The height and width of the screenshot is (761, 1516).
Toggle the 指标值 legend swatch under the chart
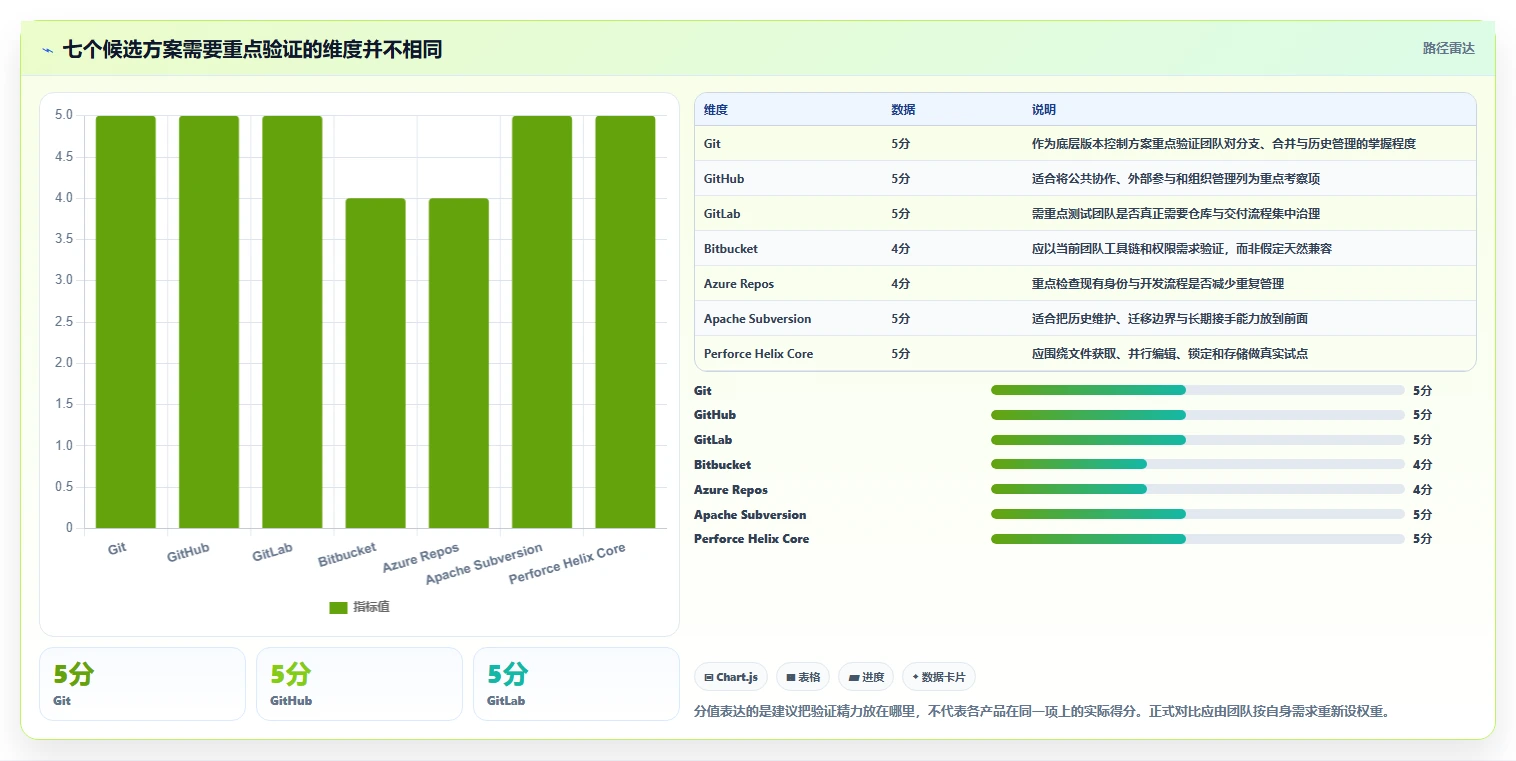click(338, 607)
